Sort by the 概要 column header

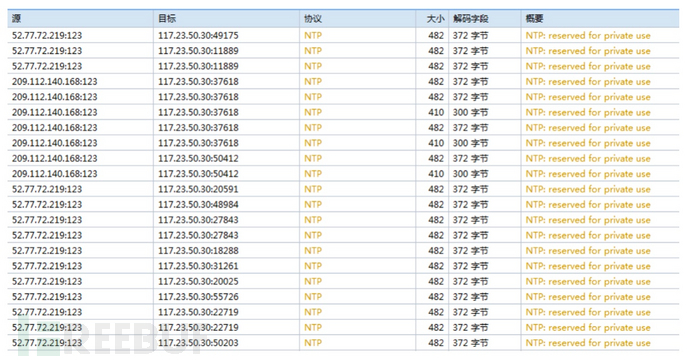pos(600,18)
